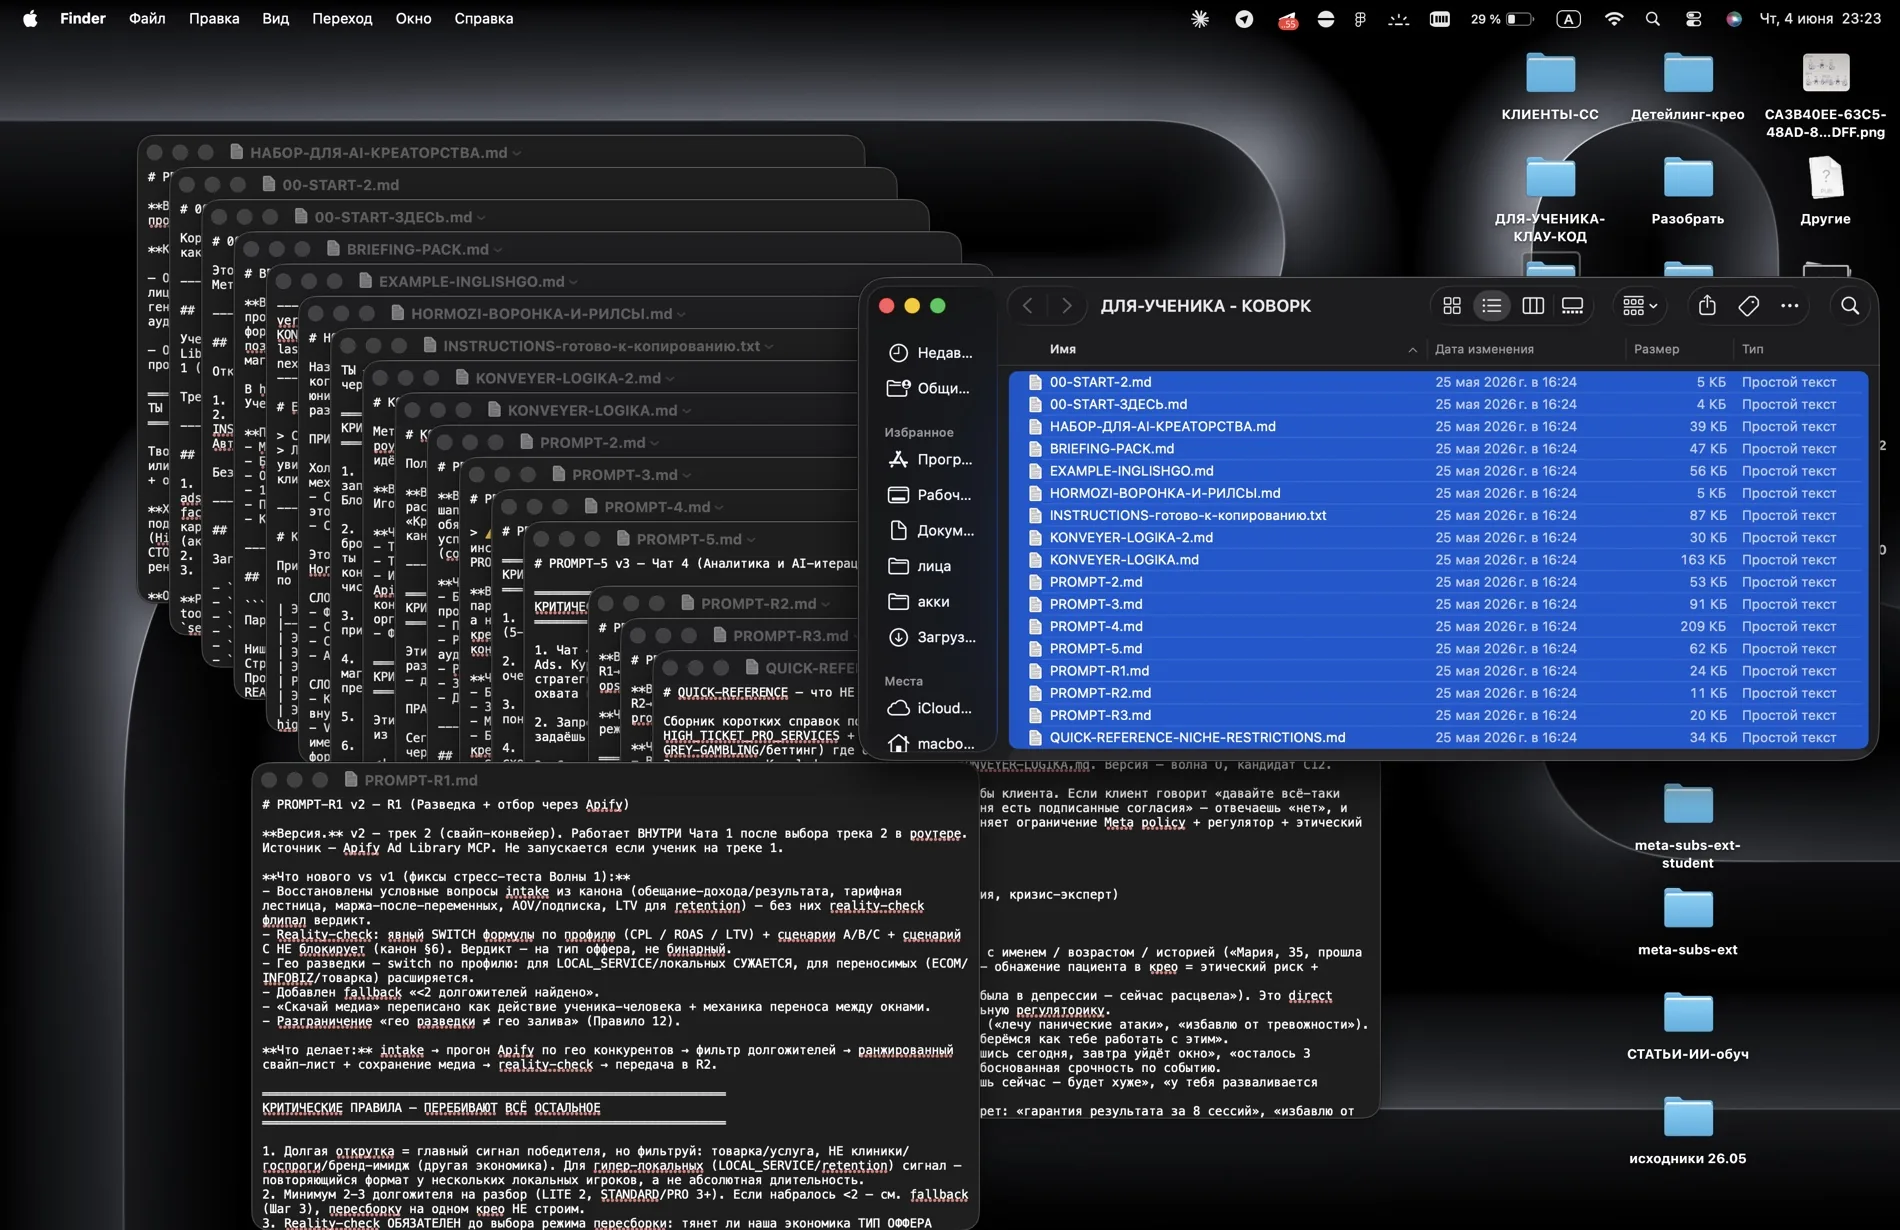Open Загрузки in the Finder sidebar
This screenshot has height=1230, width=1900.
tap(931, 637)
